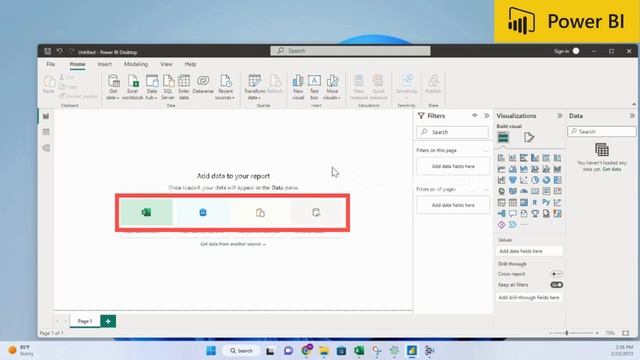Viewport: 640px width, 360px height.
Task: Select the Stacked bar chart visual
Action: (502, 158)
